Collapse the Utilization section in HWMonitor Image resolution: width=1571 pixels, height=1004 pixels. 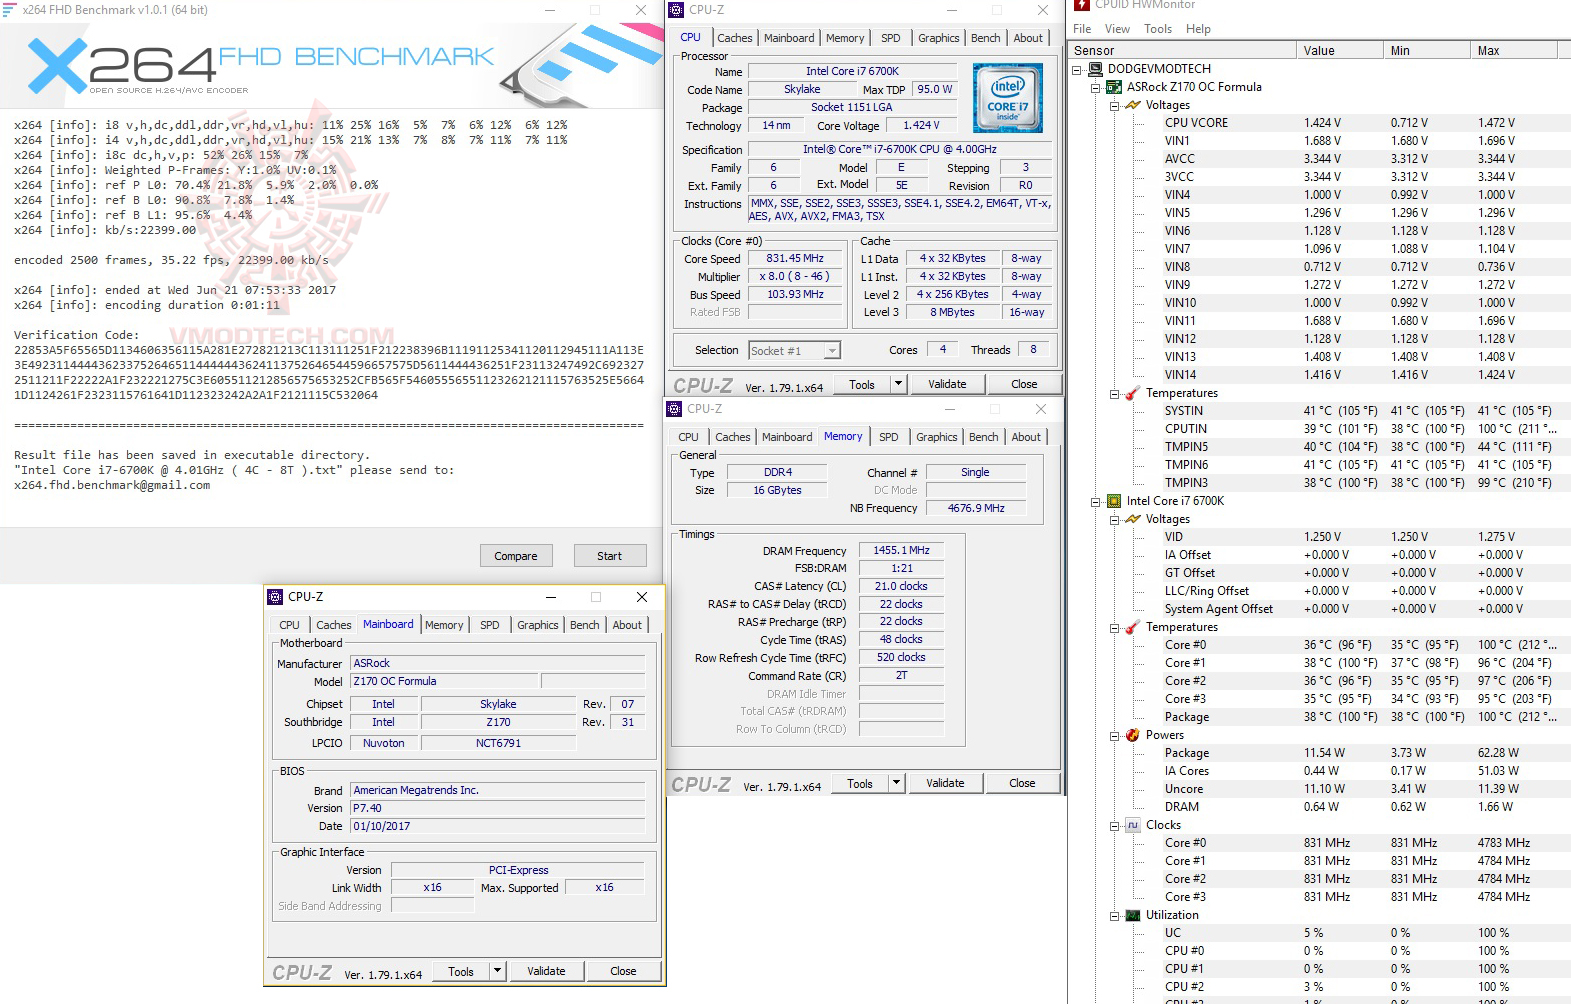1115,915
